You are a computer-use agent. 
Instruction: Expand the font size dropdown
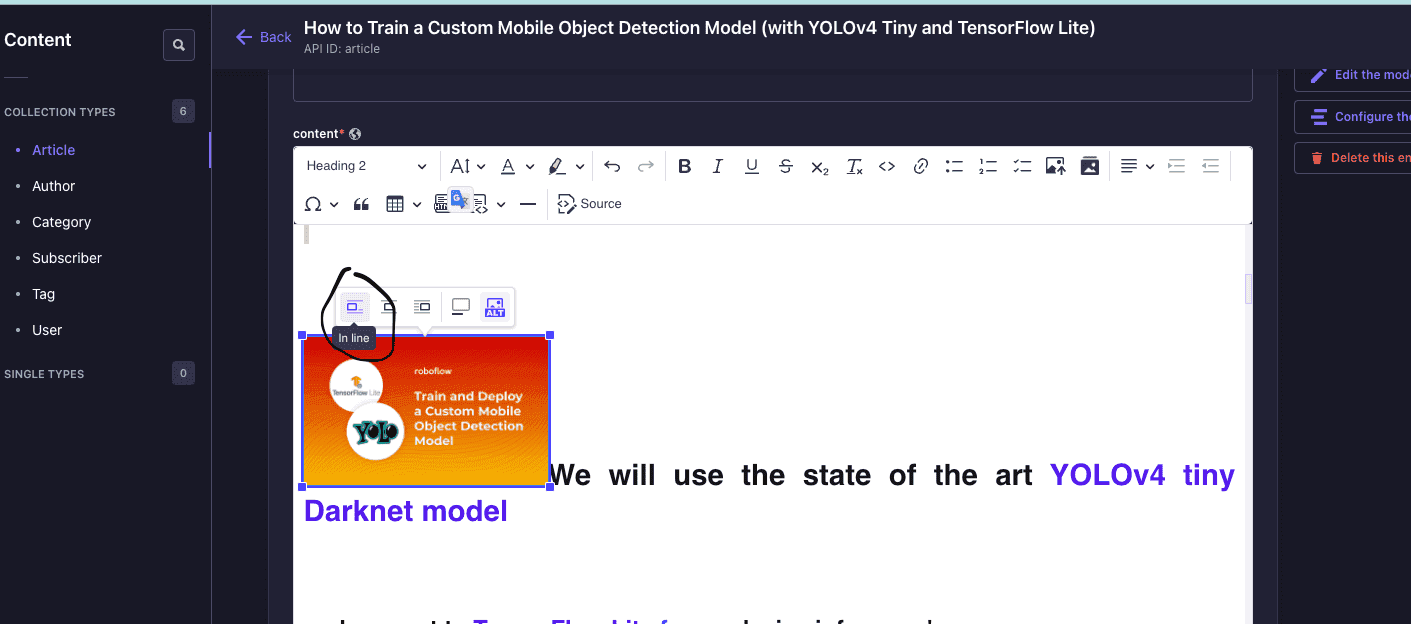tap(467, 166)
